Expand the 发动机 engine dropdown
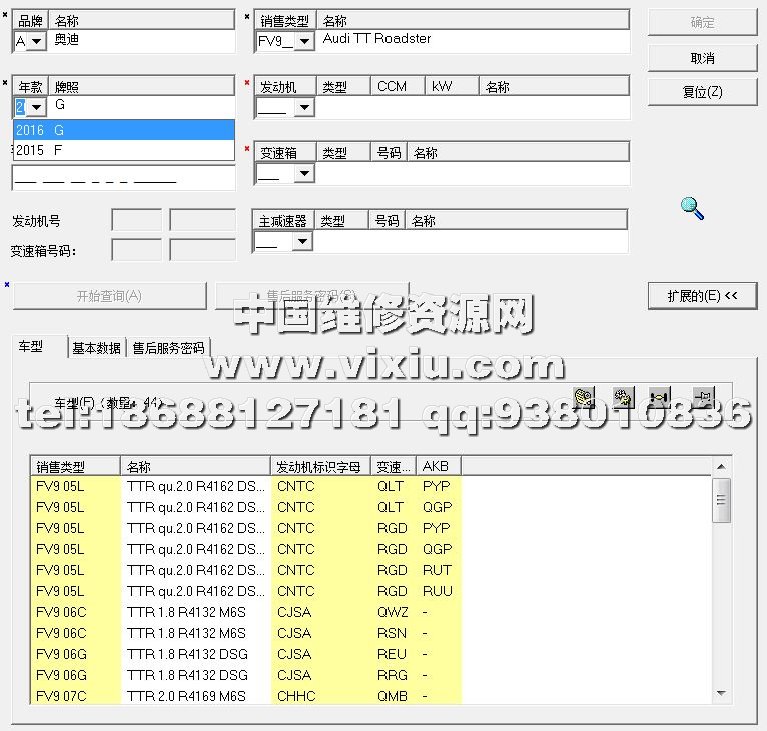The height and width of the screenshot is (731, 767). [x=303, y=107]
